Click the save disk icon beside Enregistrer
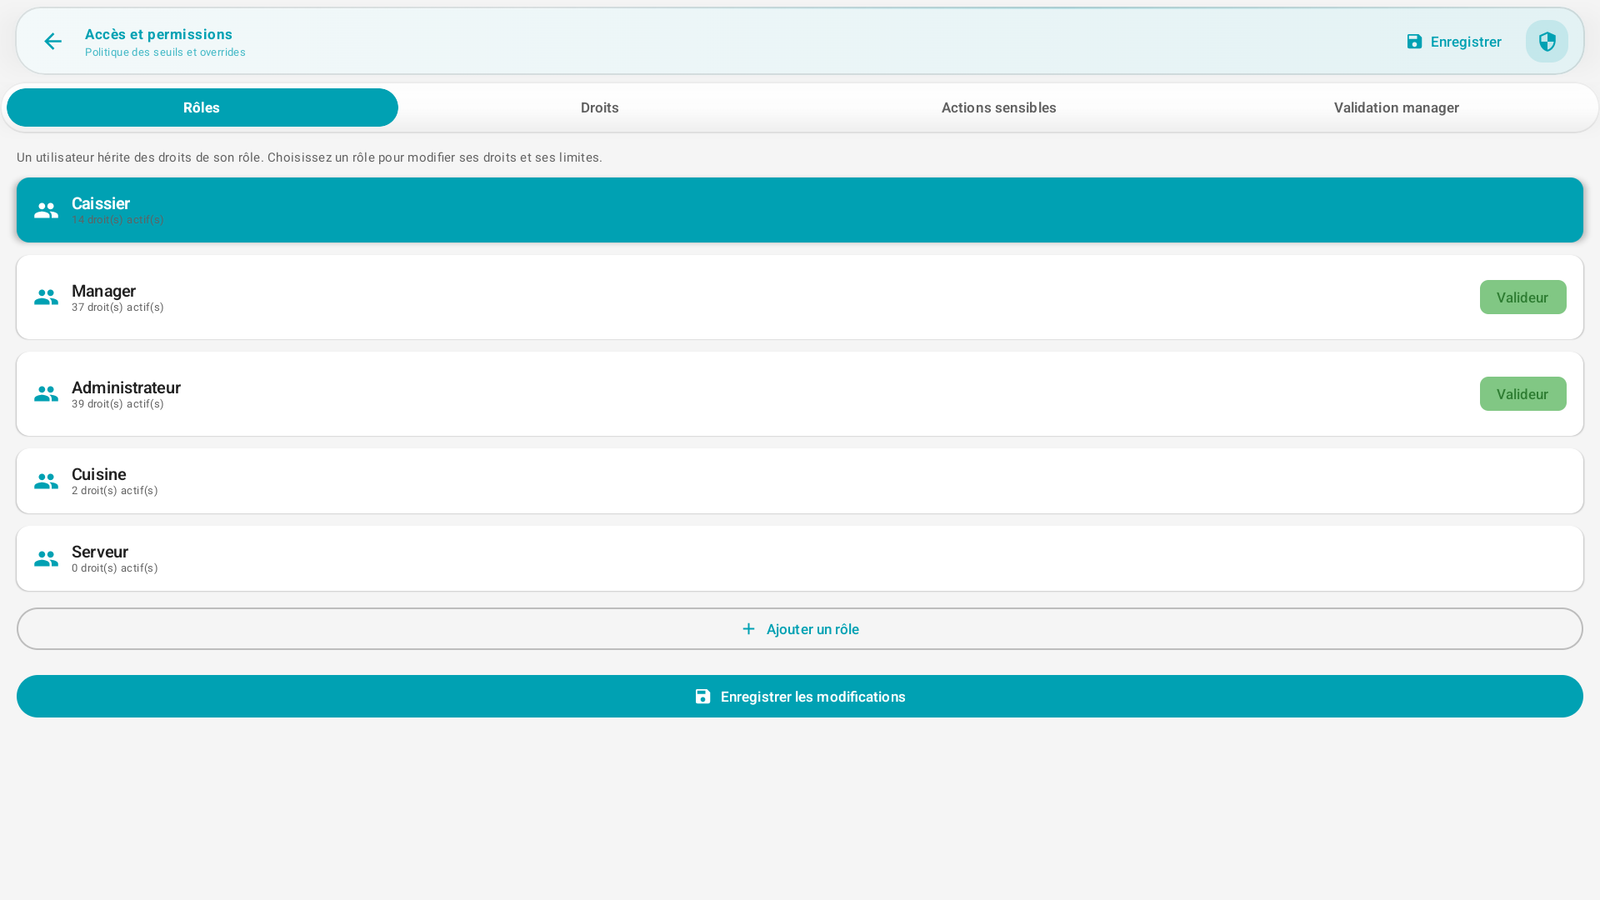The width and height of the screenshot is (1600, 900). tap(1414, 41)
